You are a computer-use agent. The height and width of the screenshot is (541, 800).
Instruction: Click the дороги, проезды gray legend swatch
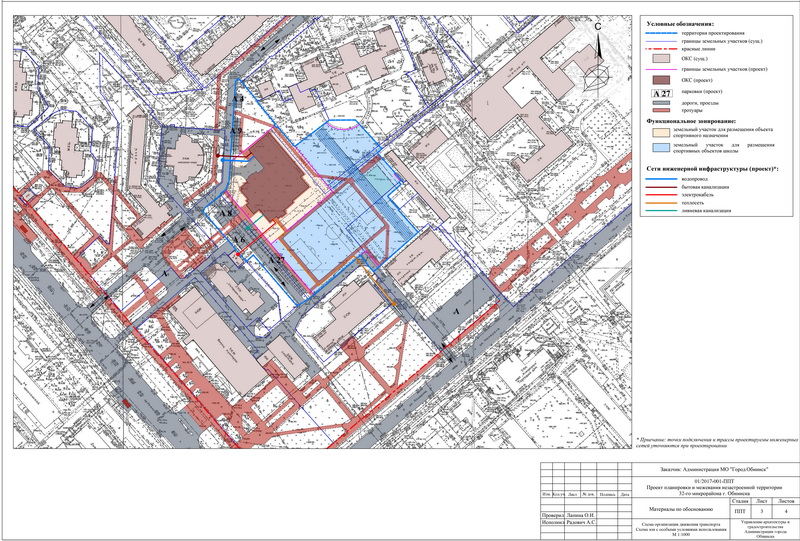click(x=660, y=103)
